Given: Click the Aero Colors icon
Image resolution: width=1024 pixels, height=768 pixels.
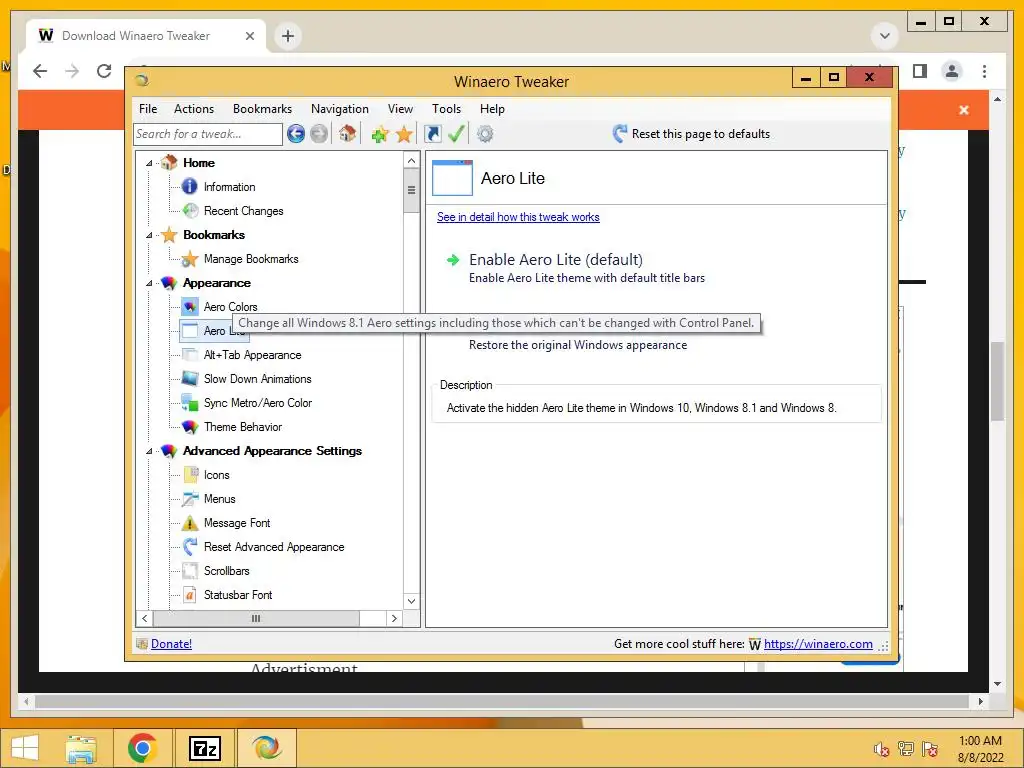Looking at the screenshot, I should coord(190,306).
